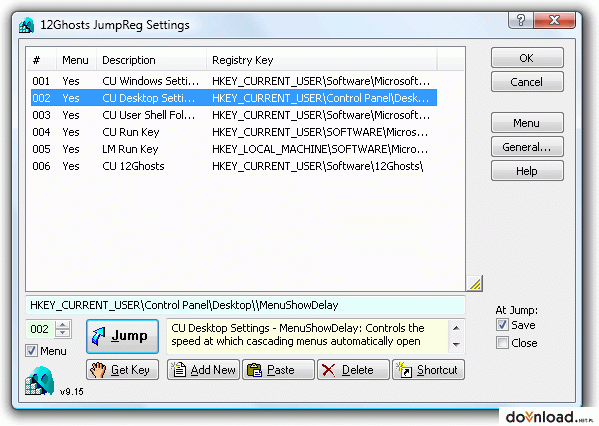Open the General... settings button
Viewport: 599px width, 426px height.
[x=527, y=147]
